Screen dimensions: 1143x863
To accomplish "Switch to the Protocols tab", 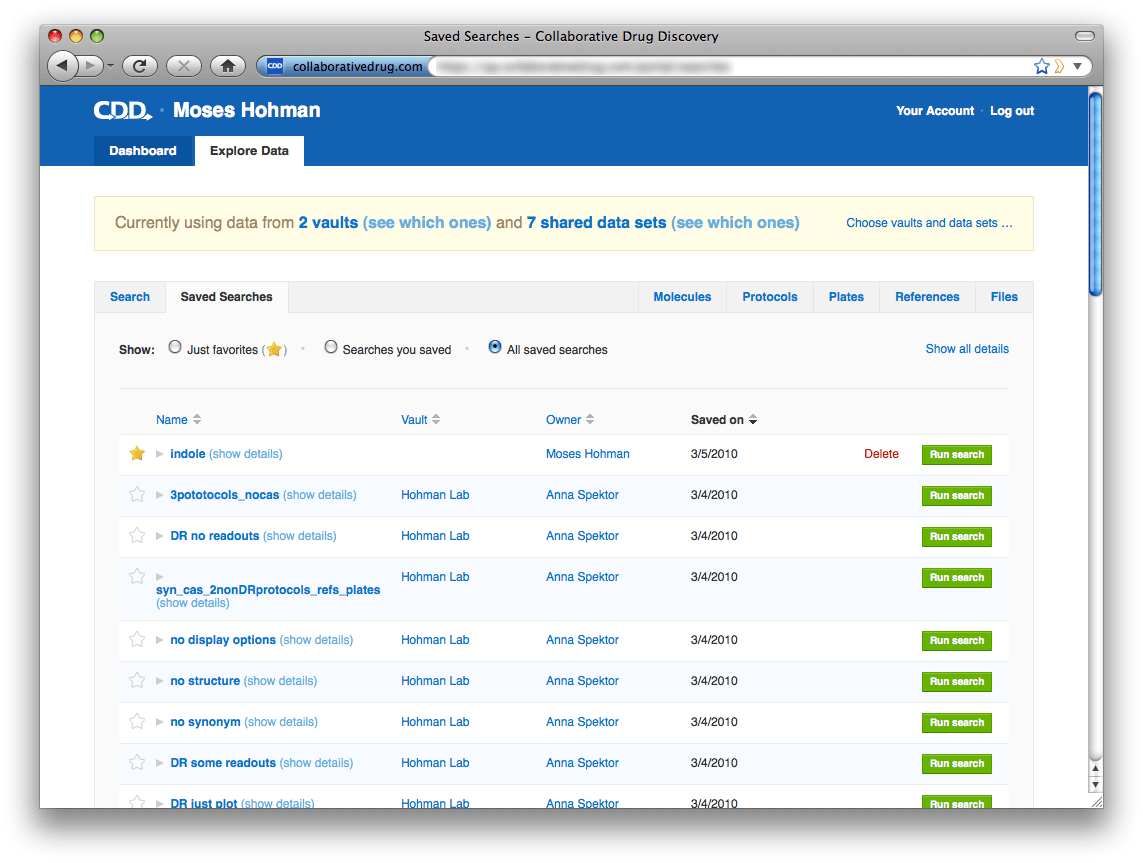I will [770, 297].
